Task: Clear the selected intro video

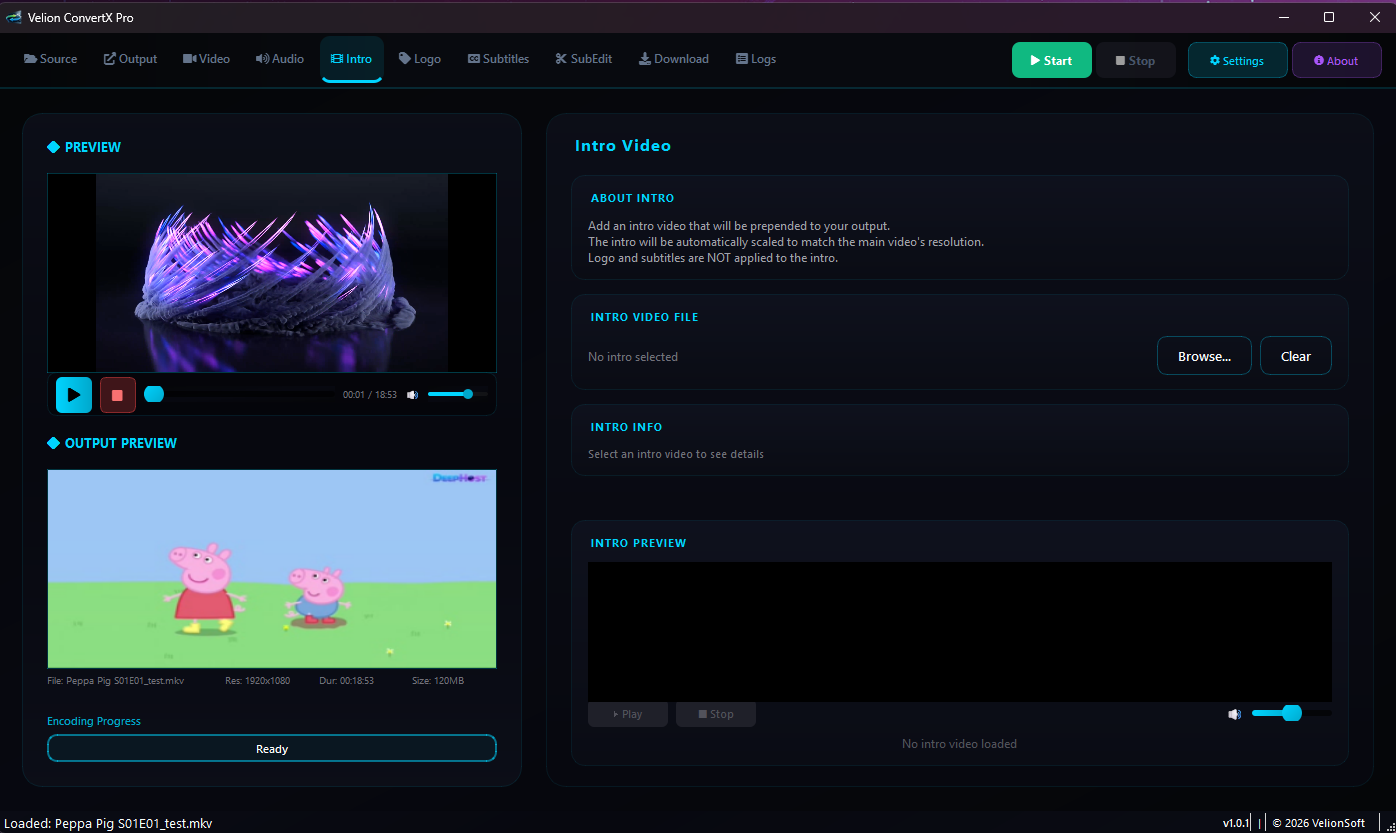Action: click(x=1296, y=356)
